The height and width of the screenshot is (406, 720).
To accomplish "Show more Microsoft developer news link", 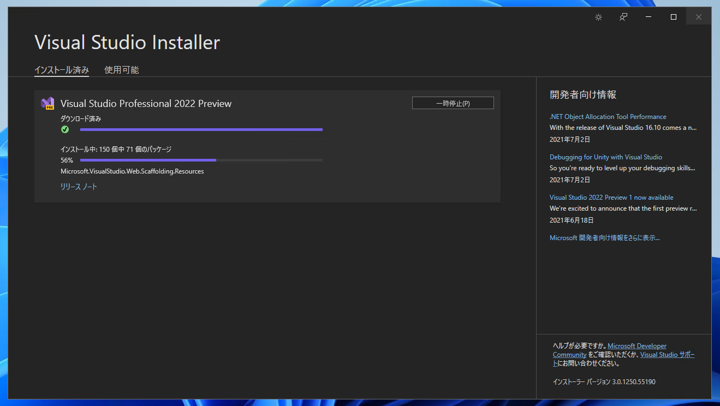I will [x=604, y=238].
